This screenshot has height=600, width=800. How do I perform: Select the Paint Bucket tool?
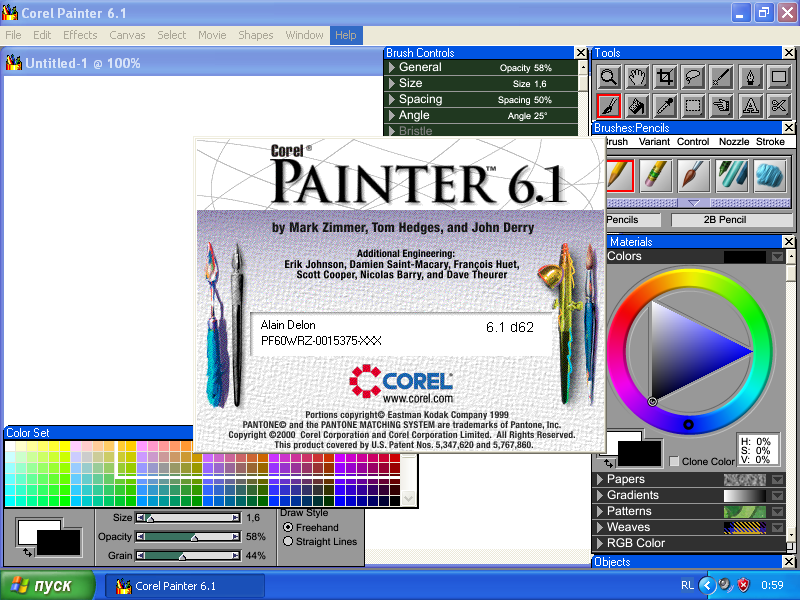click(637, 106)
